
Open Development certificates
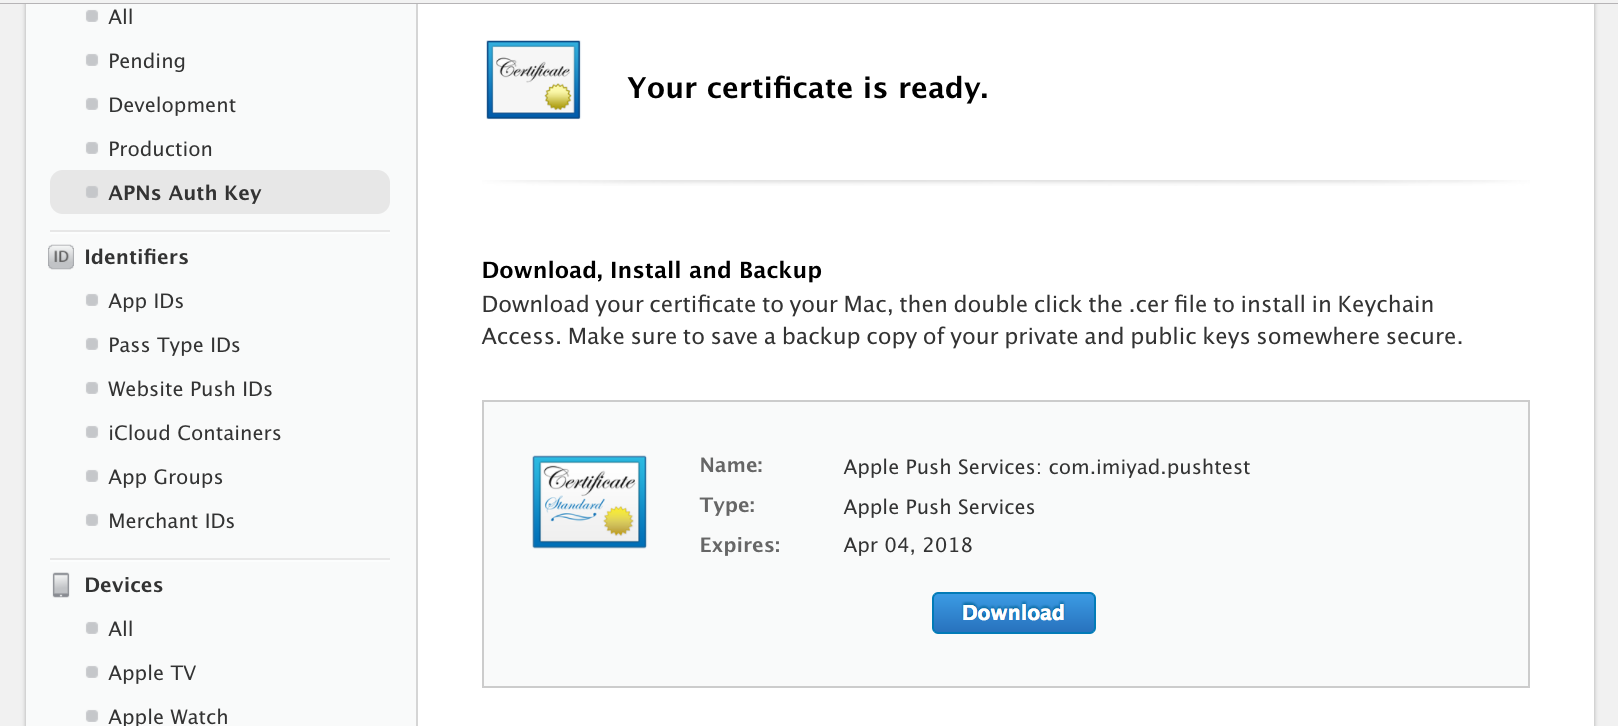coord(172,105)
